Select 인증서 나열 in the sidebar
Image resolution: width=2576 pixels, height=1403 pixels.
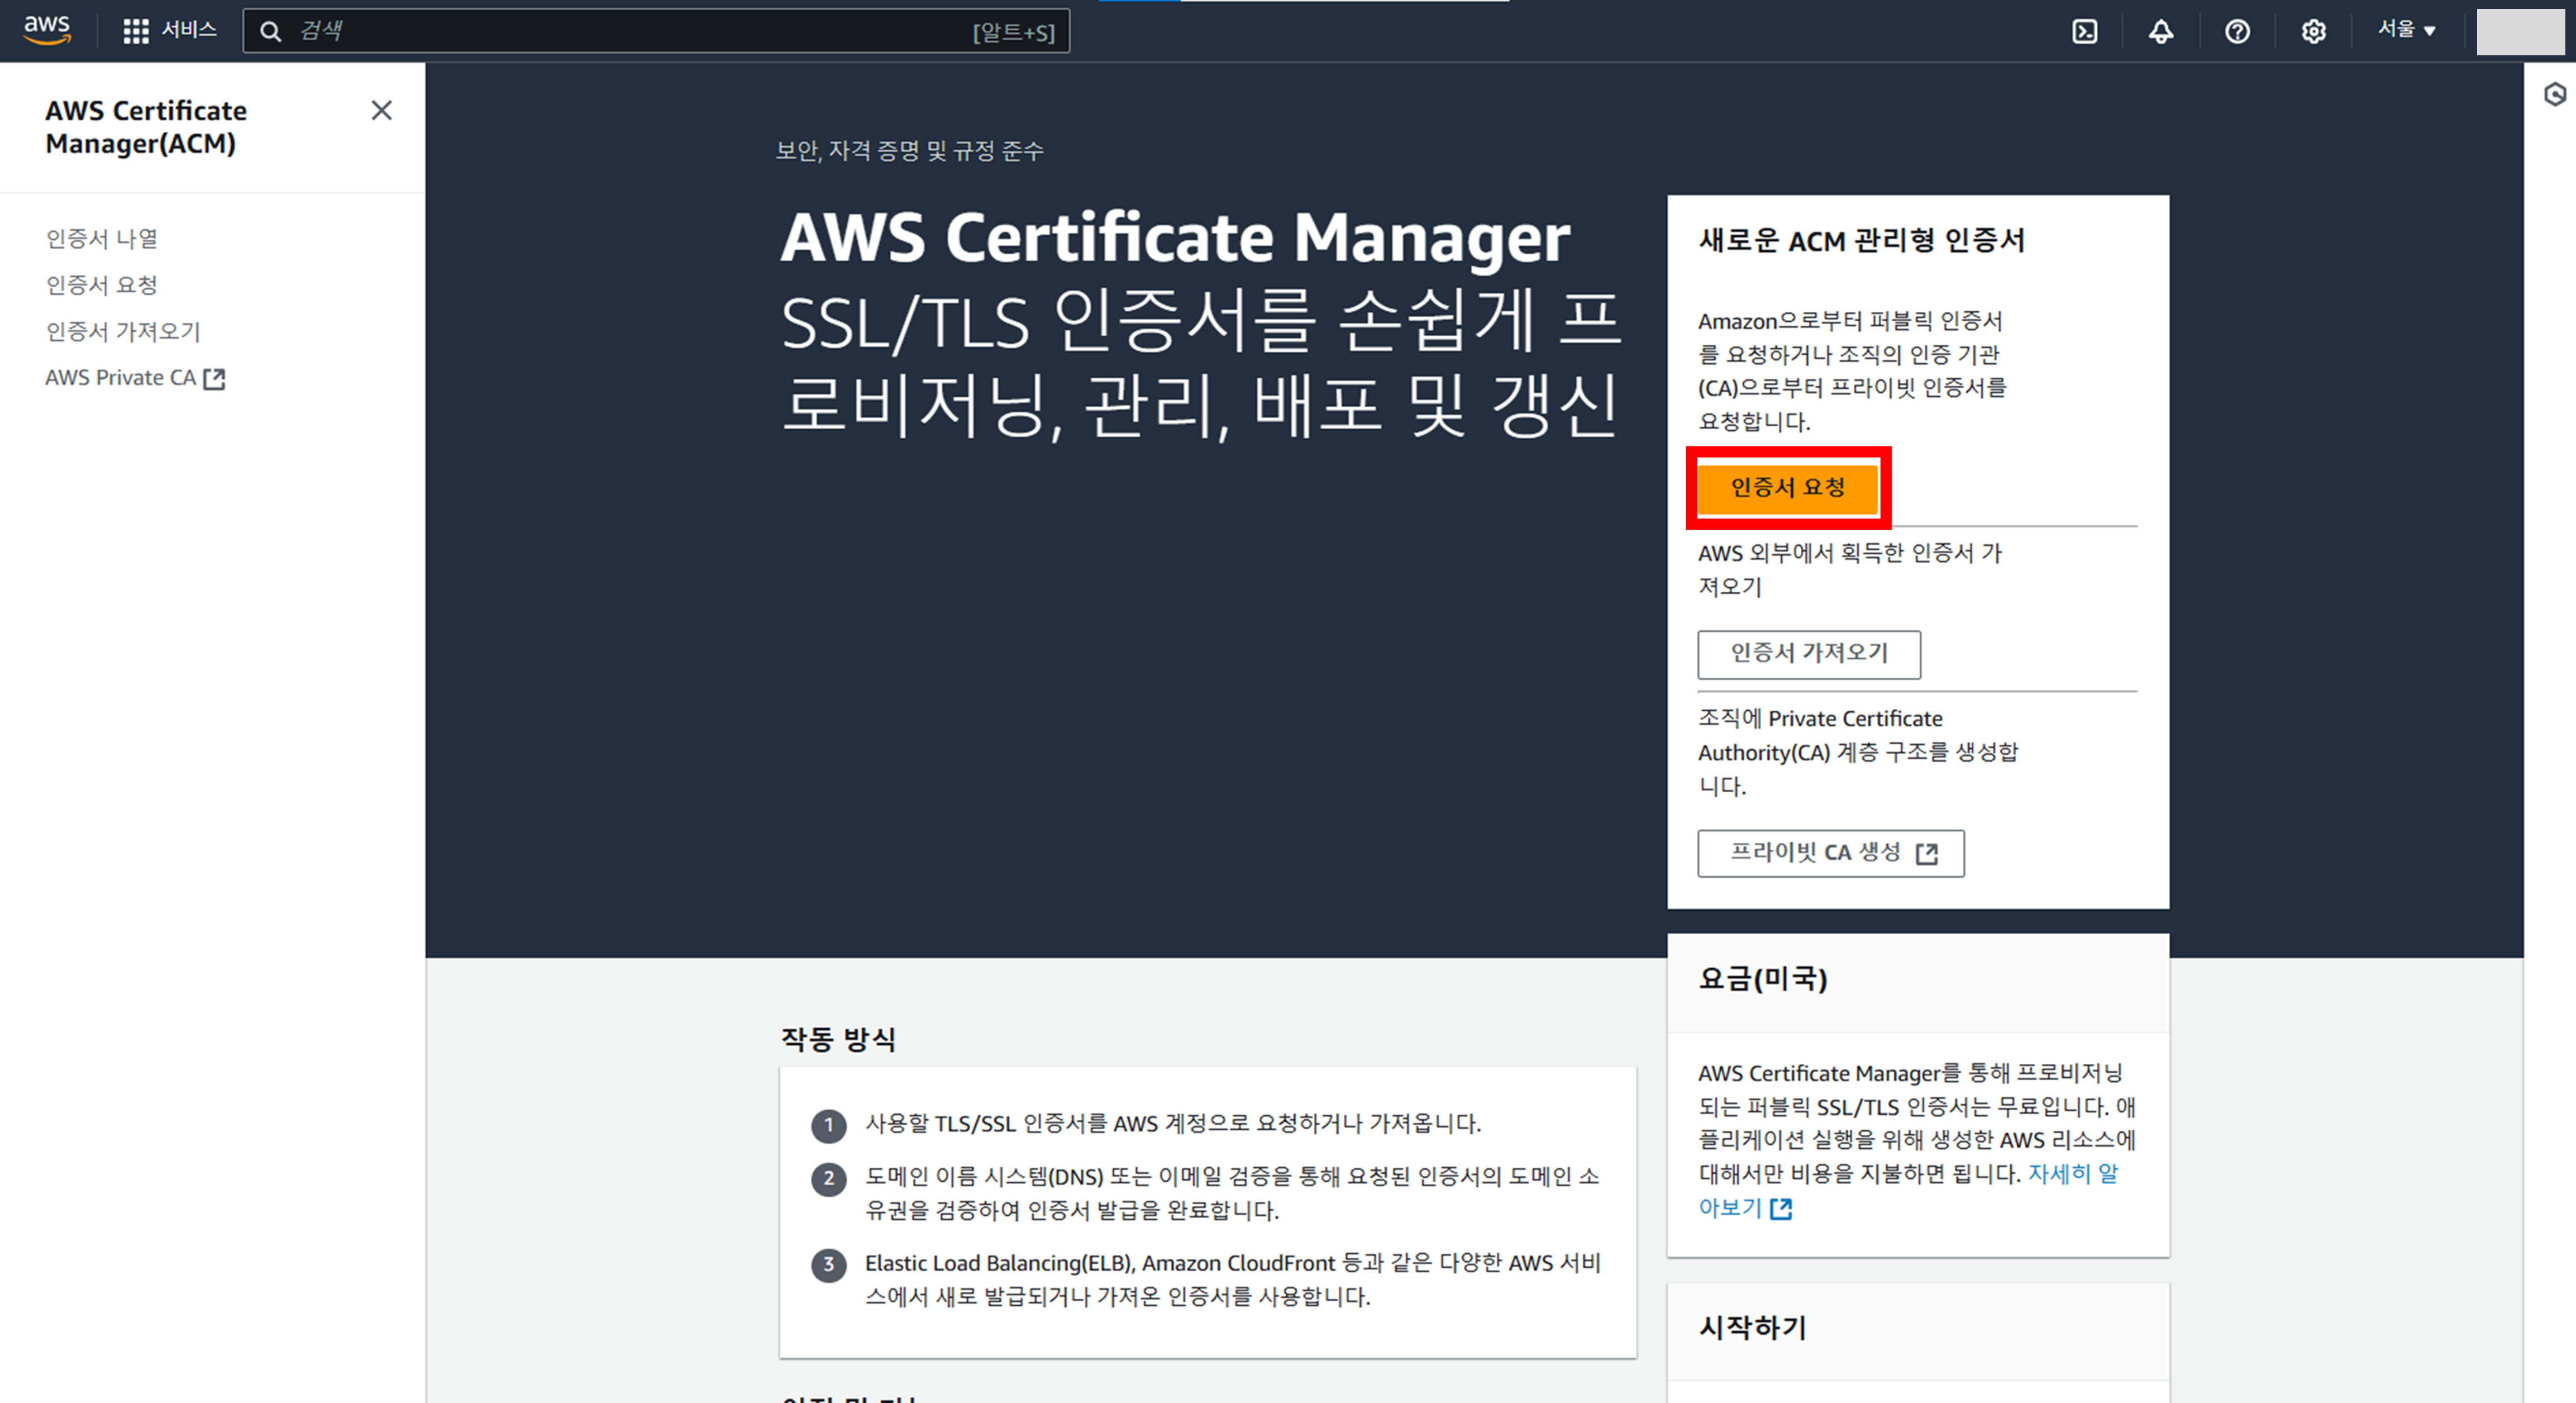102,238
